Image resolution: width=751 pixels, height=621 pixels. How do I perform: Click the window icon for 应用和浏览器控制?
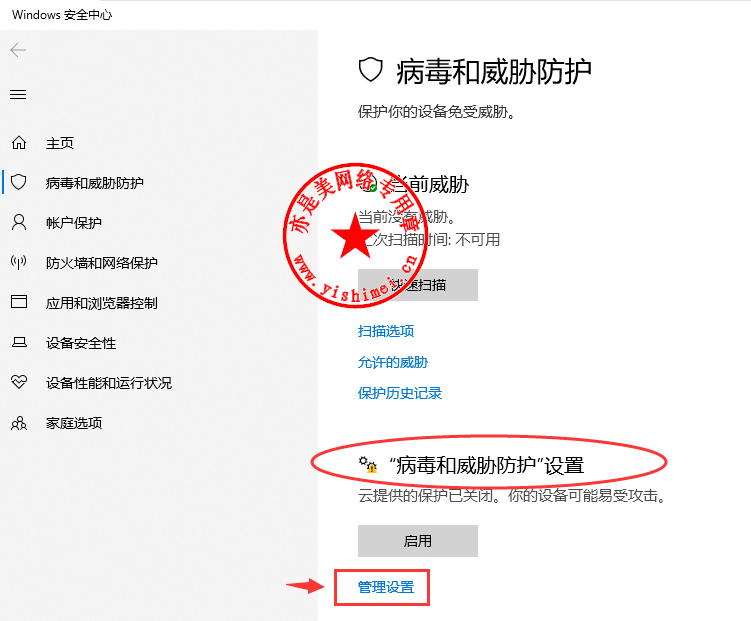(19, 302)
